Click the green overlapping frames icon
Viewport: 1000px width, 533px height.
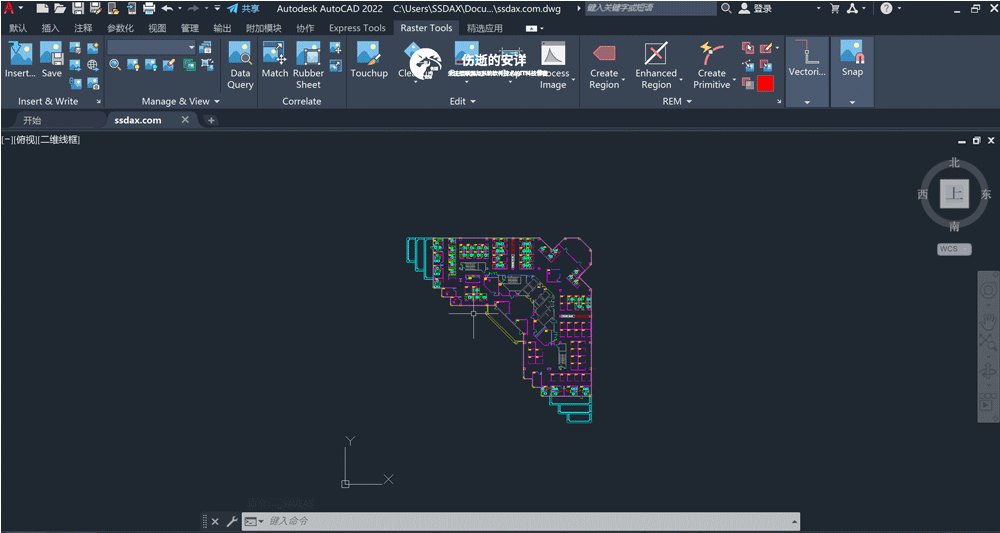pyautogui.click(x=189, y=64)
